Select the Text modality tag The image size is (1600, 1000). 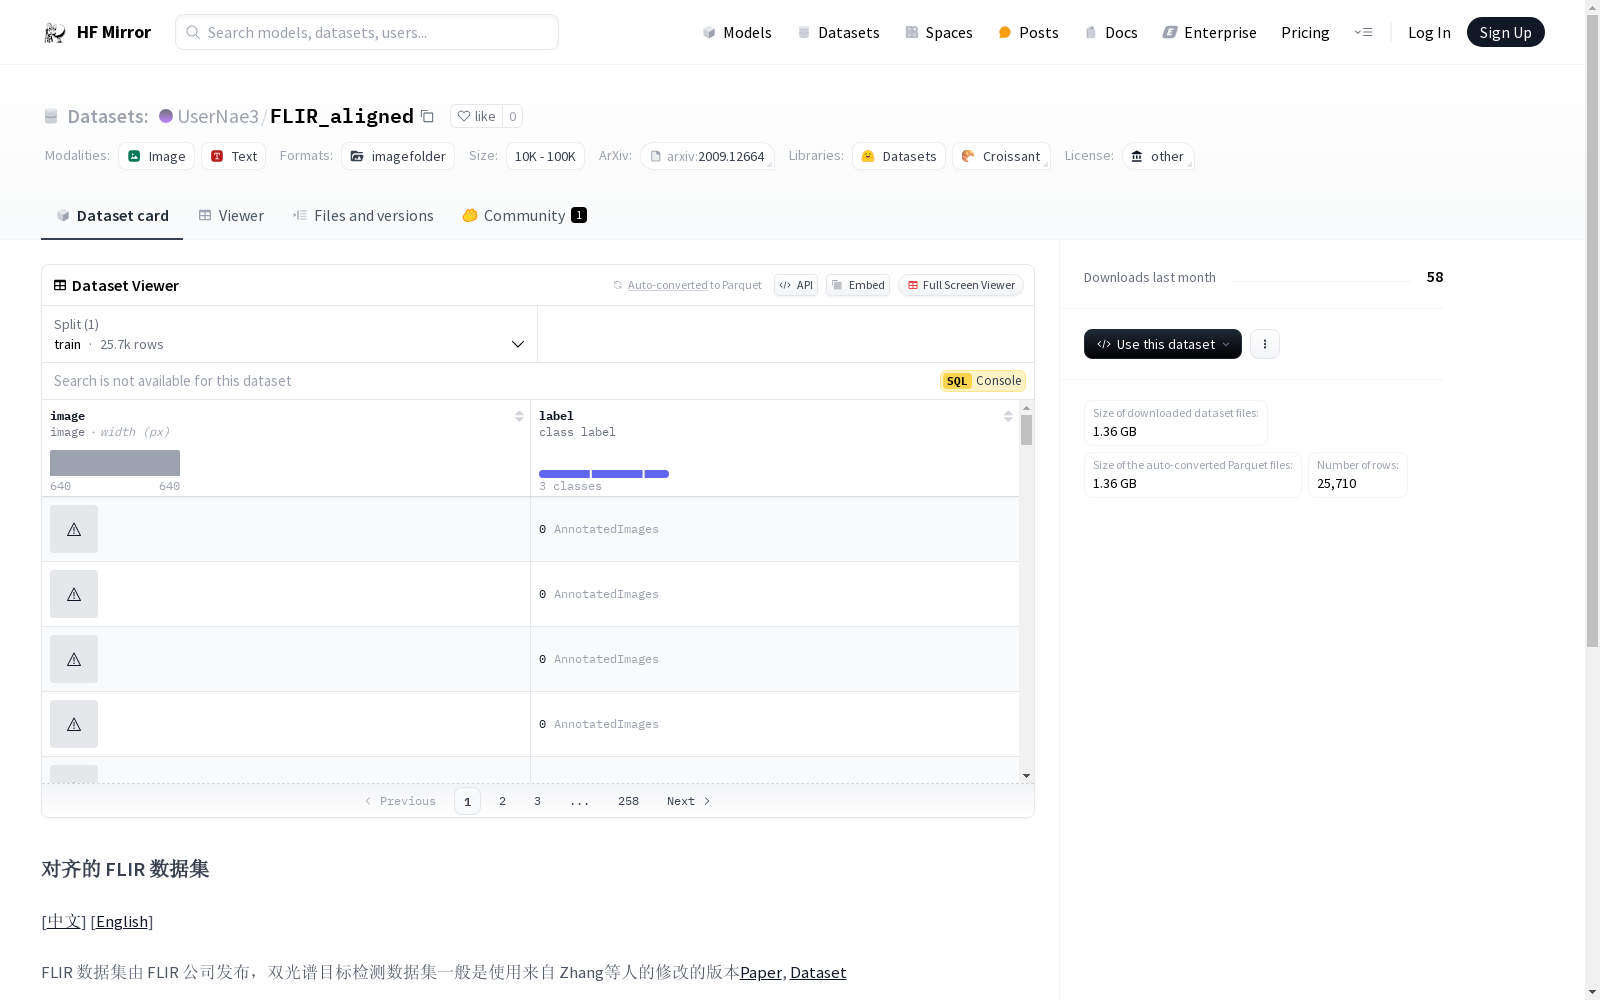[x=234, y=156]
